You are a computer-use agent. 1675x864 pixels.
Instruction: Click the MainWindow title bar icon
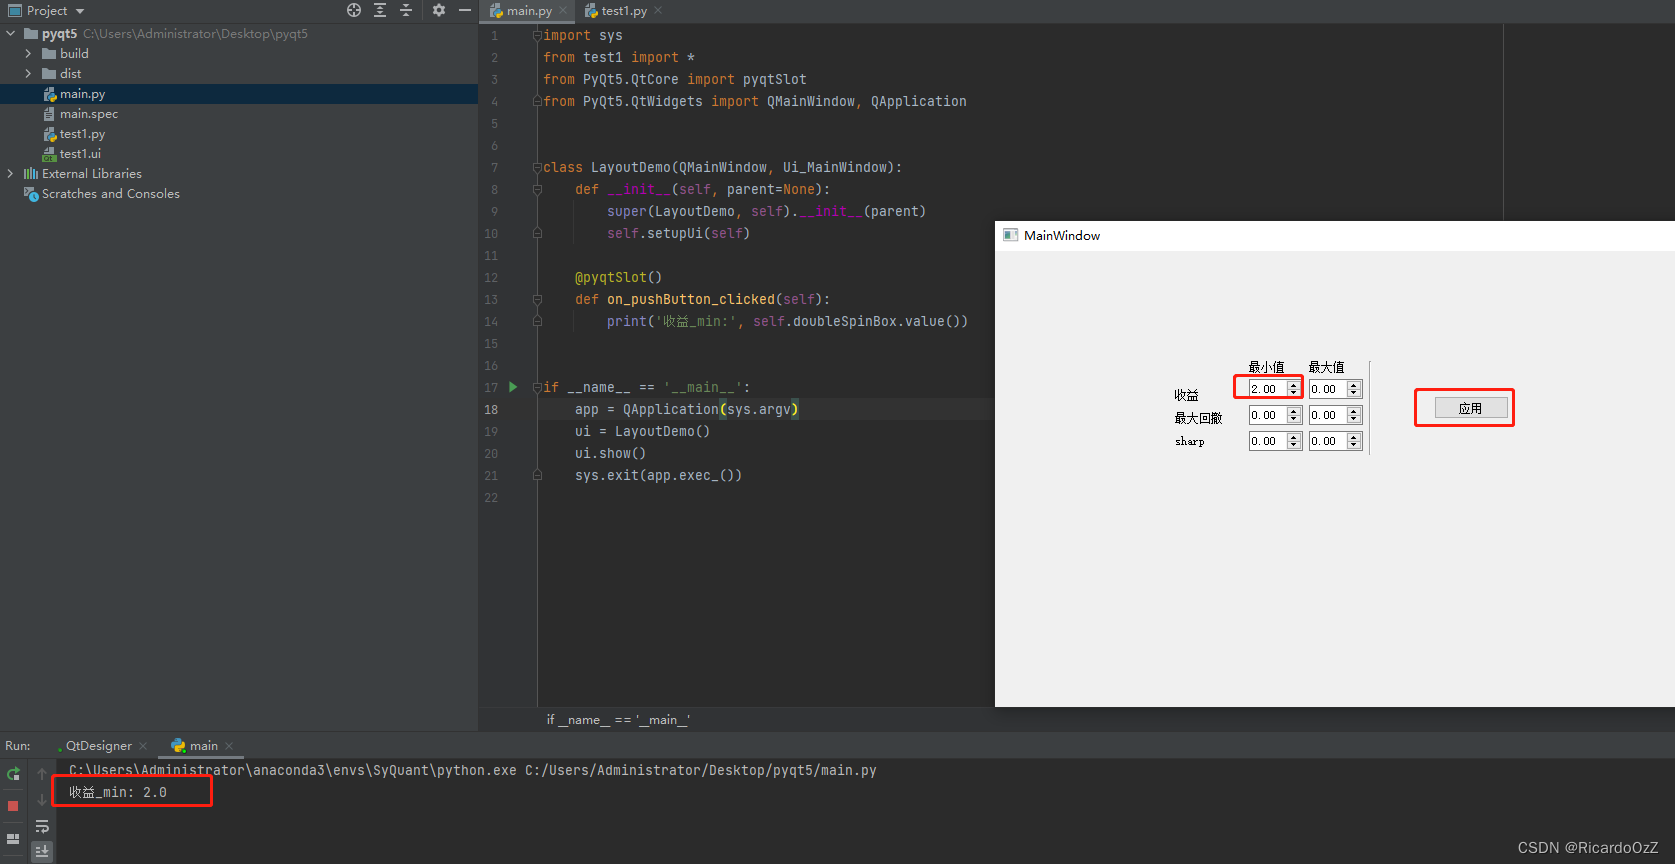coord(1010,235)
